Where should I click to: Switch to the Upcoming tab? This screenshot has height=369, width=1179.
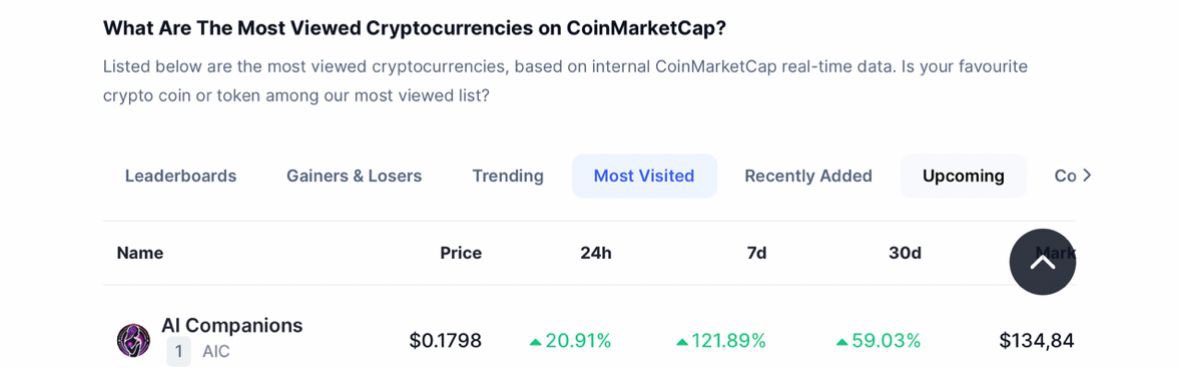(963, 176)
